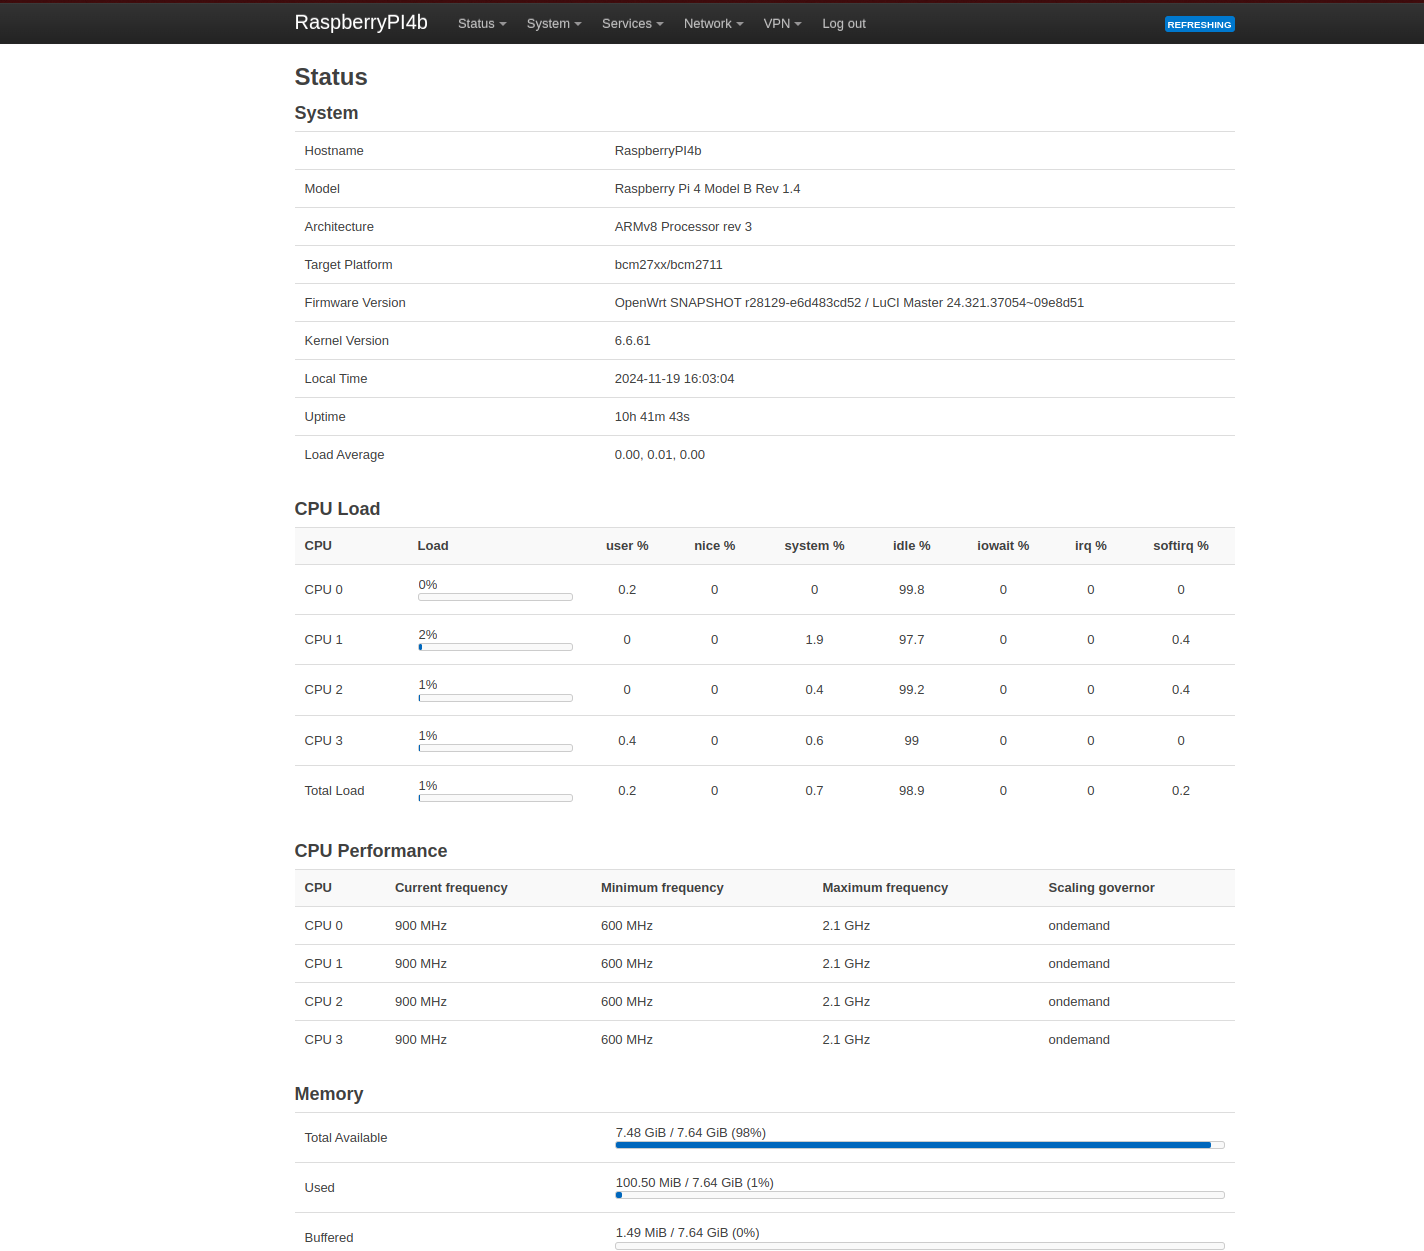The height and width of the screenshot is (1251, 1424).
Task: Open the Status dropdown menu
Action: [482, 23]
